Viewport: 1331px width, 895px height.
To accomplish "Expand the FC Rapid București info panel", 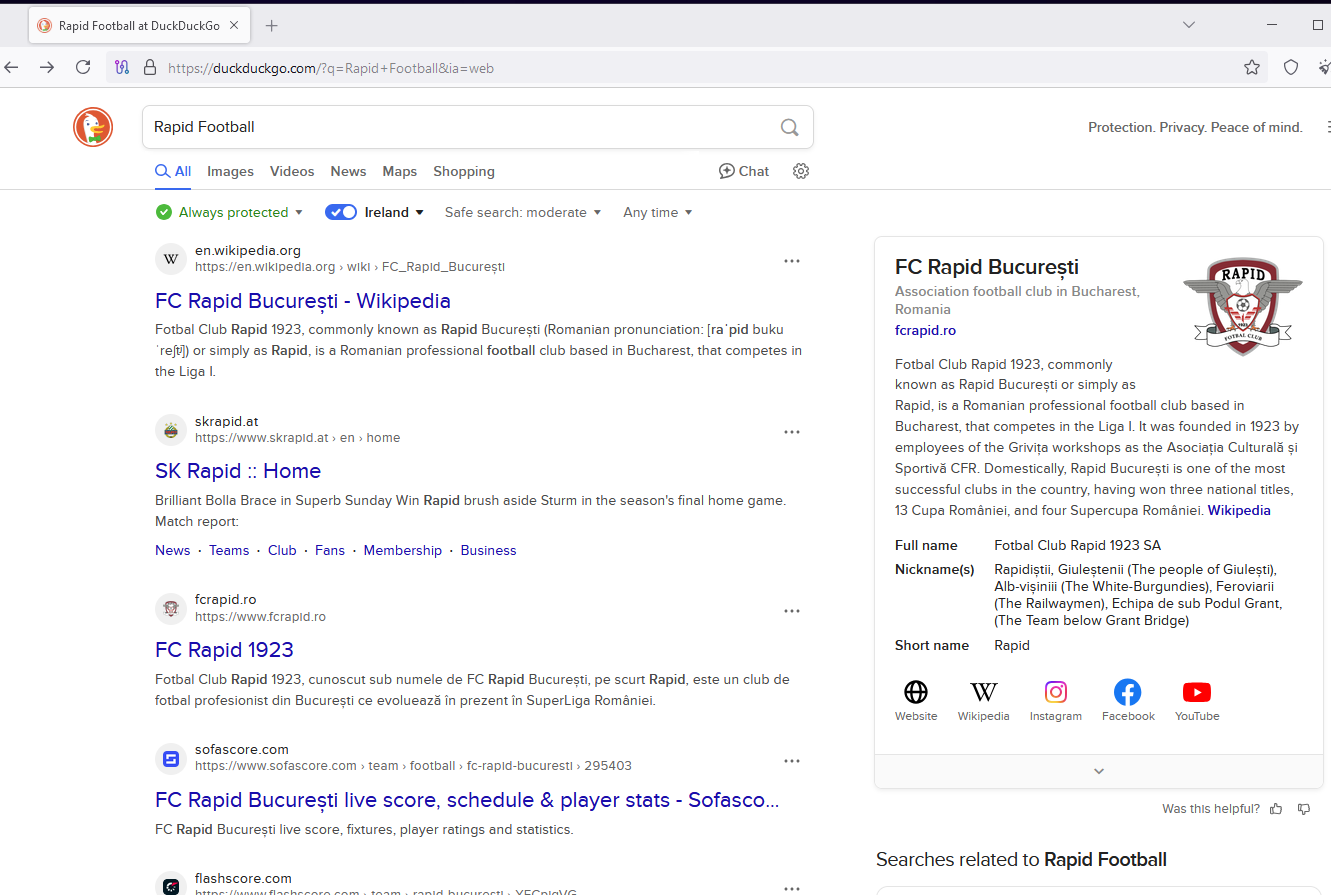I will (1098, 771).
